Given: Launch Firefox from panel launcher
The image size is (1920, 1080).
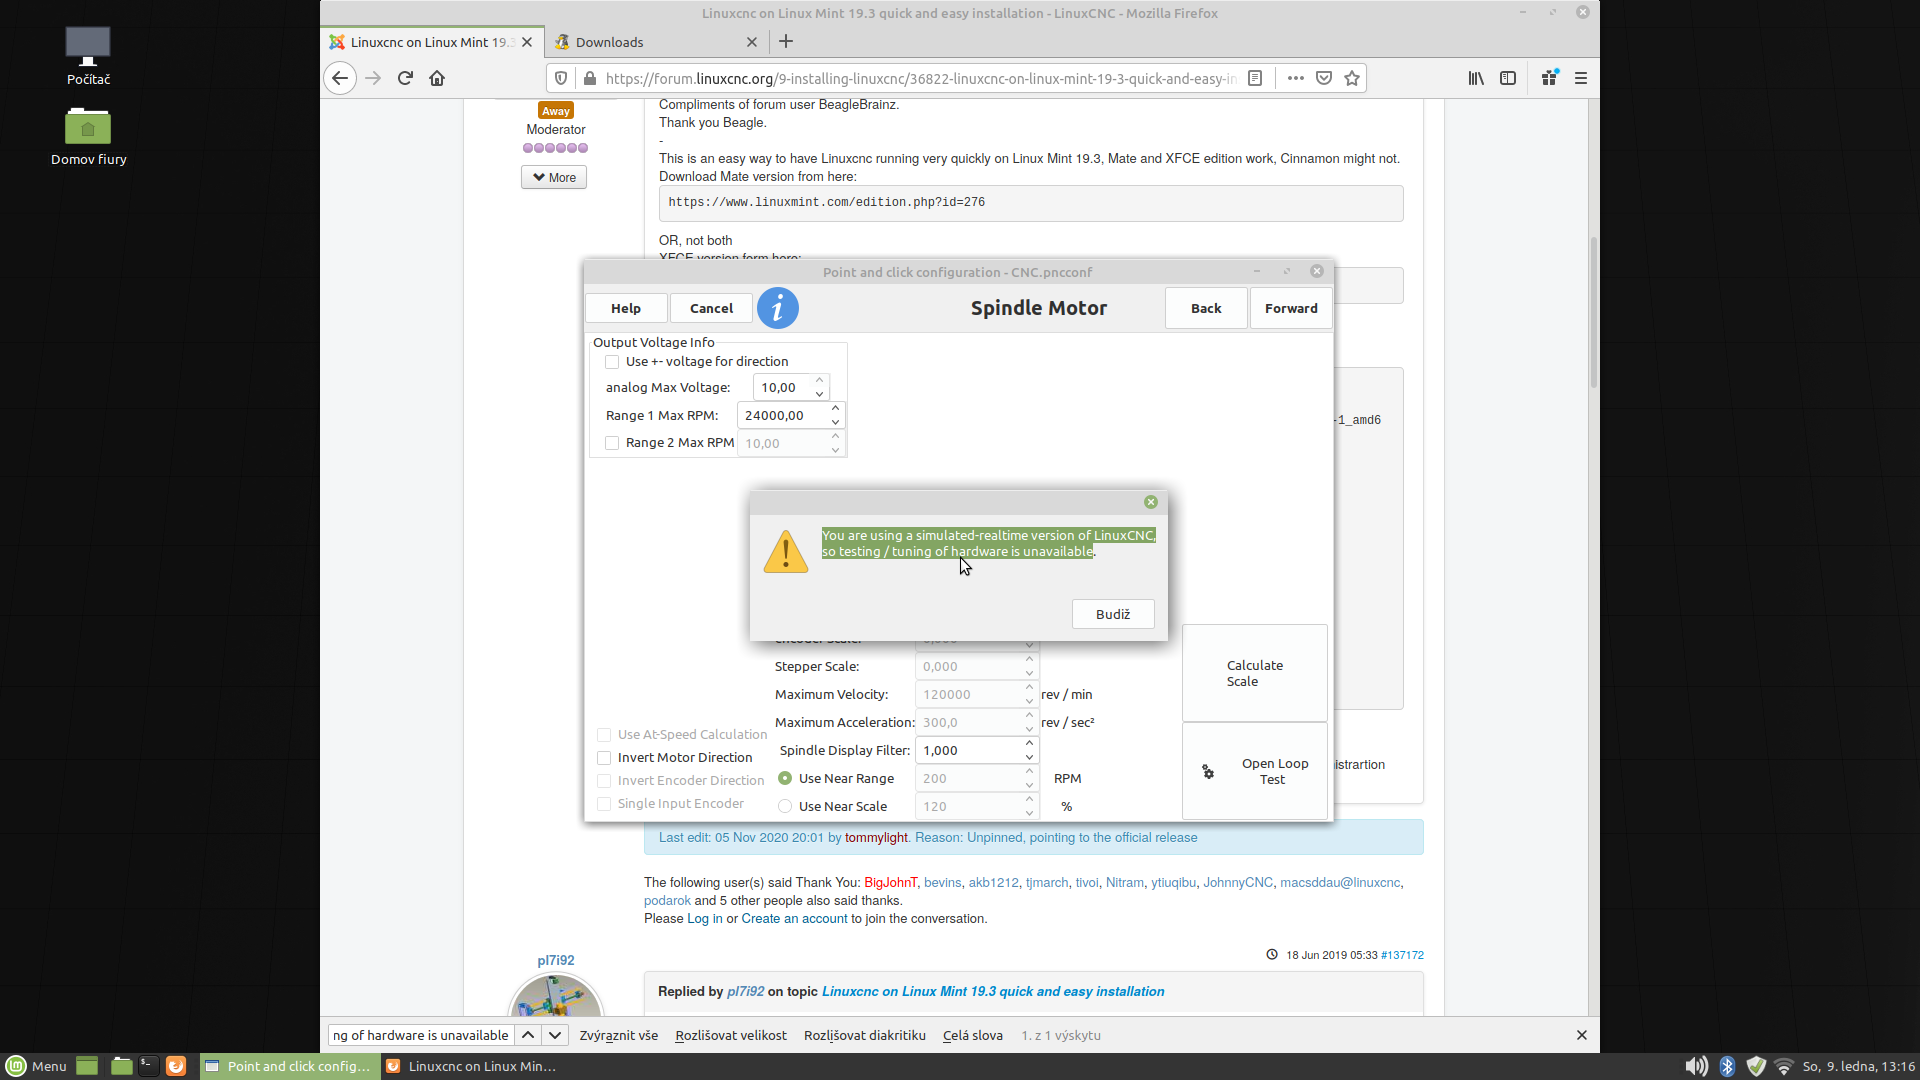Looking at the screenshot, I should pos(176,1066).
